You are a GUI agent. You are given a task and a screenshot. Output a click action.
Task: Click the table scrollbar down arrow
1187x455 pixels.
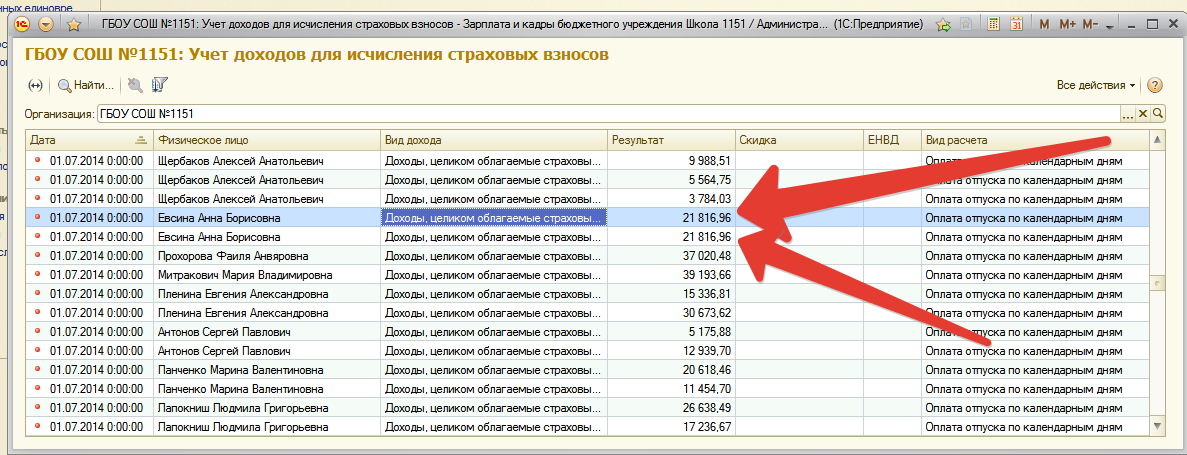click(x=1158, y=426)
